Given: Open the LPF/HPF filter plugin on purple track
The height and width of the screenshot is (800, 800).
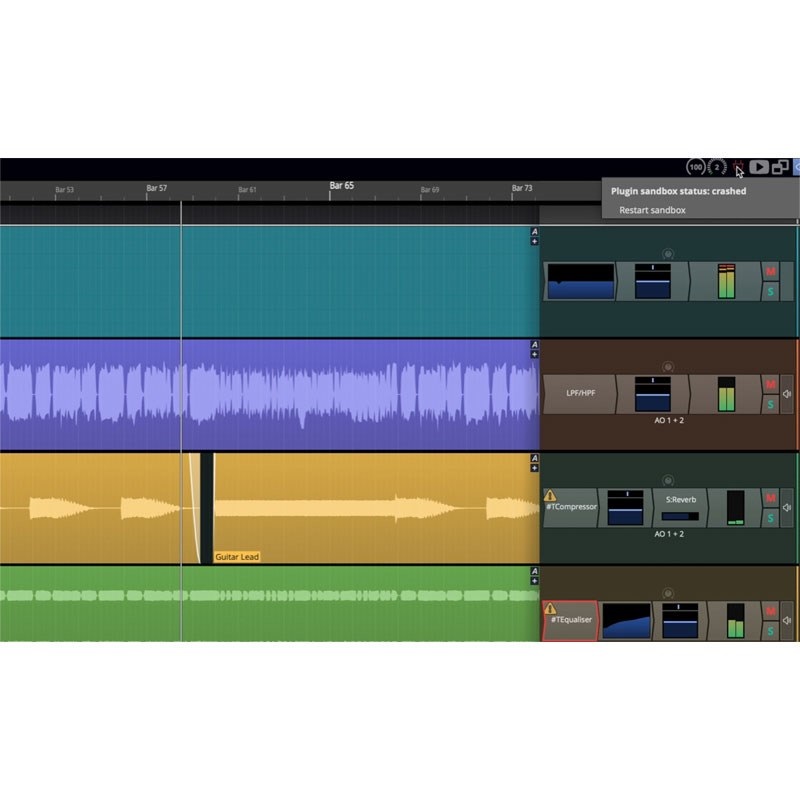Looking at the screenshot, I should coord(580,393).
